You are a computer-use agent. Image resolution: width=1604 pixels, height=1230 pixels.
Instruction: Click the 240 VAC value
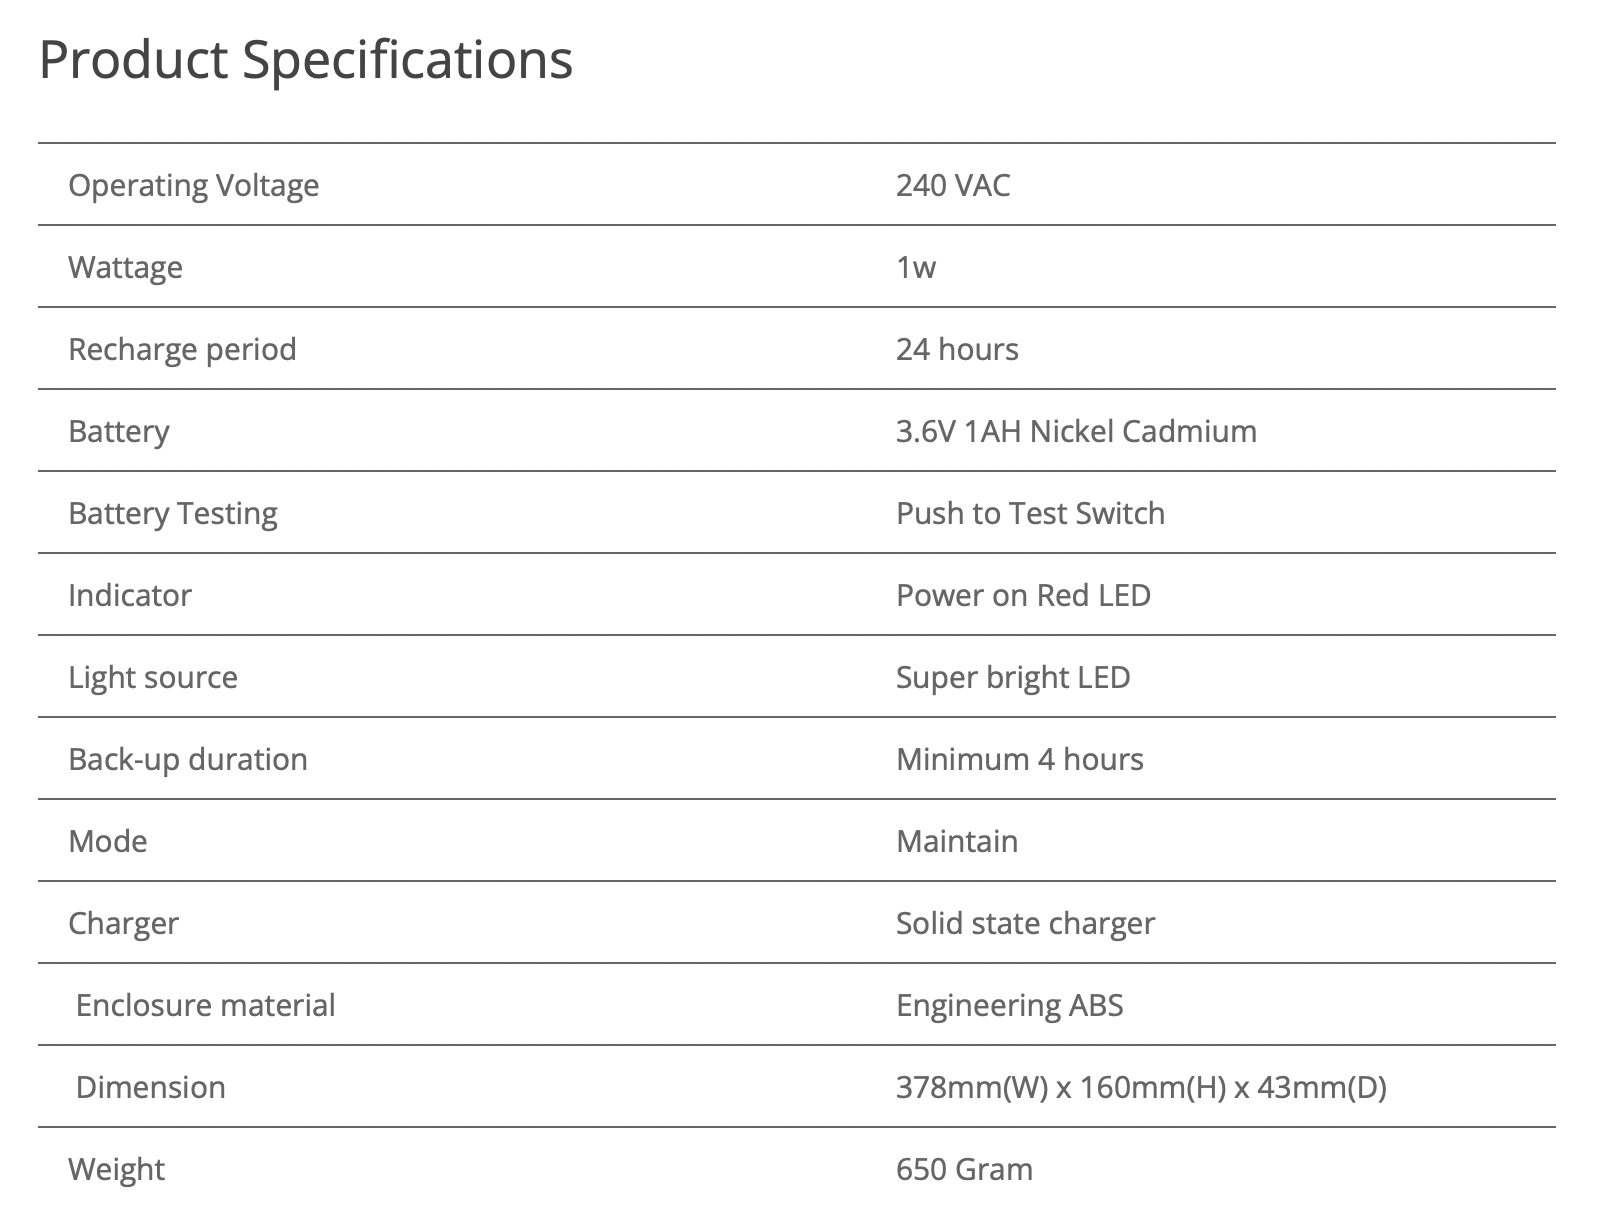point(953,185)
